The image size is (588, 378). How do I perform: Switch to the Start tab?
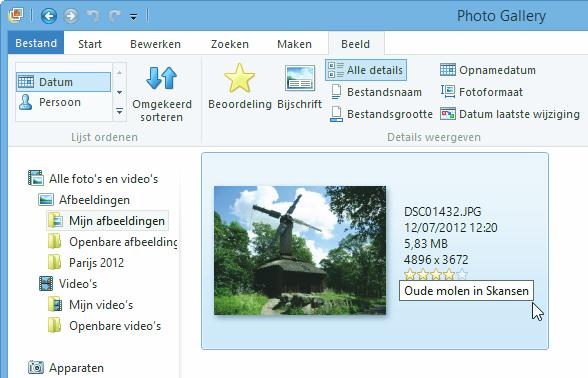click(90, 44)
